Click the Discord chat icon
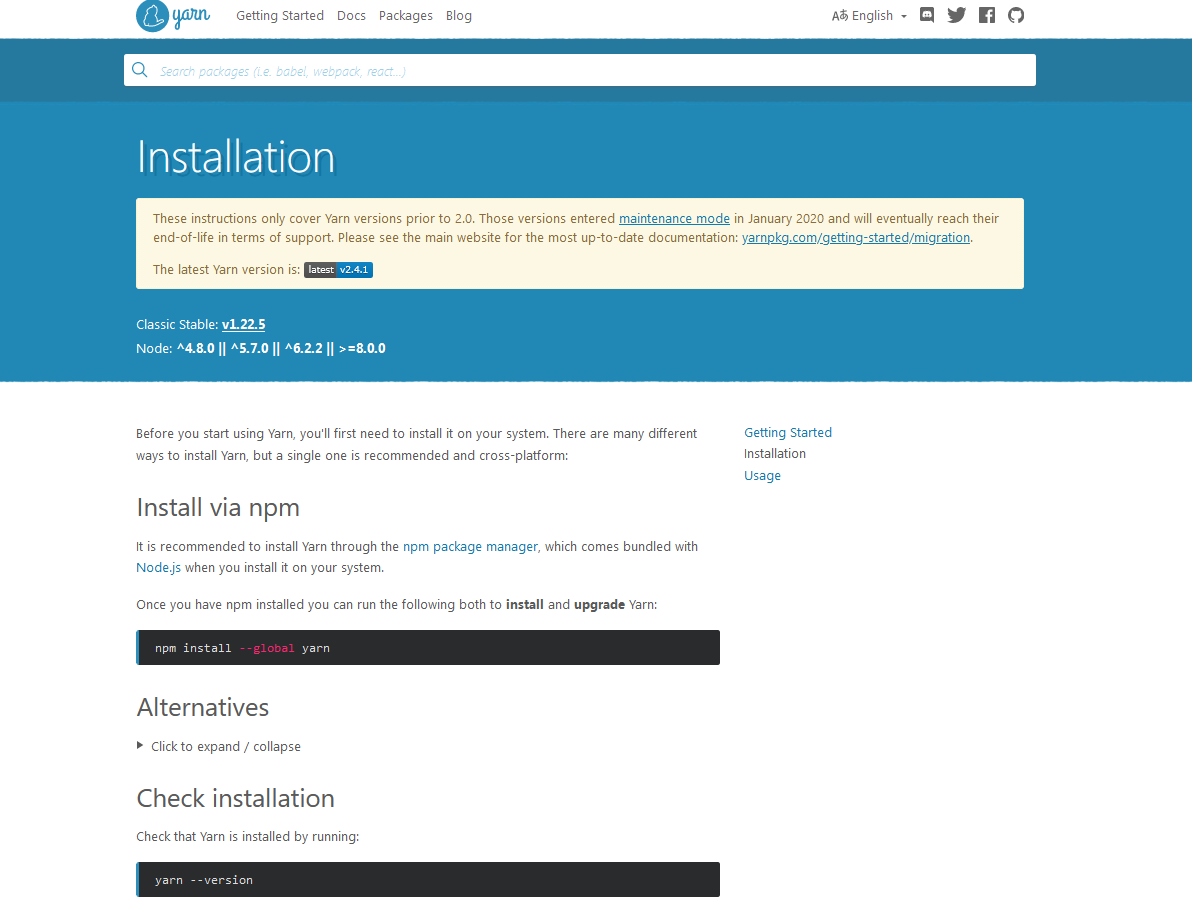This screenshot has height=911, width=1192. pyautogui.click(x=926, y=15)
